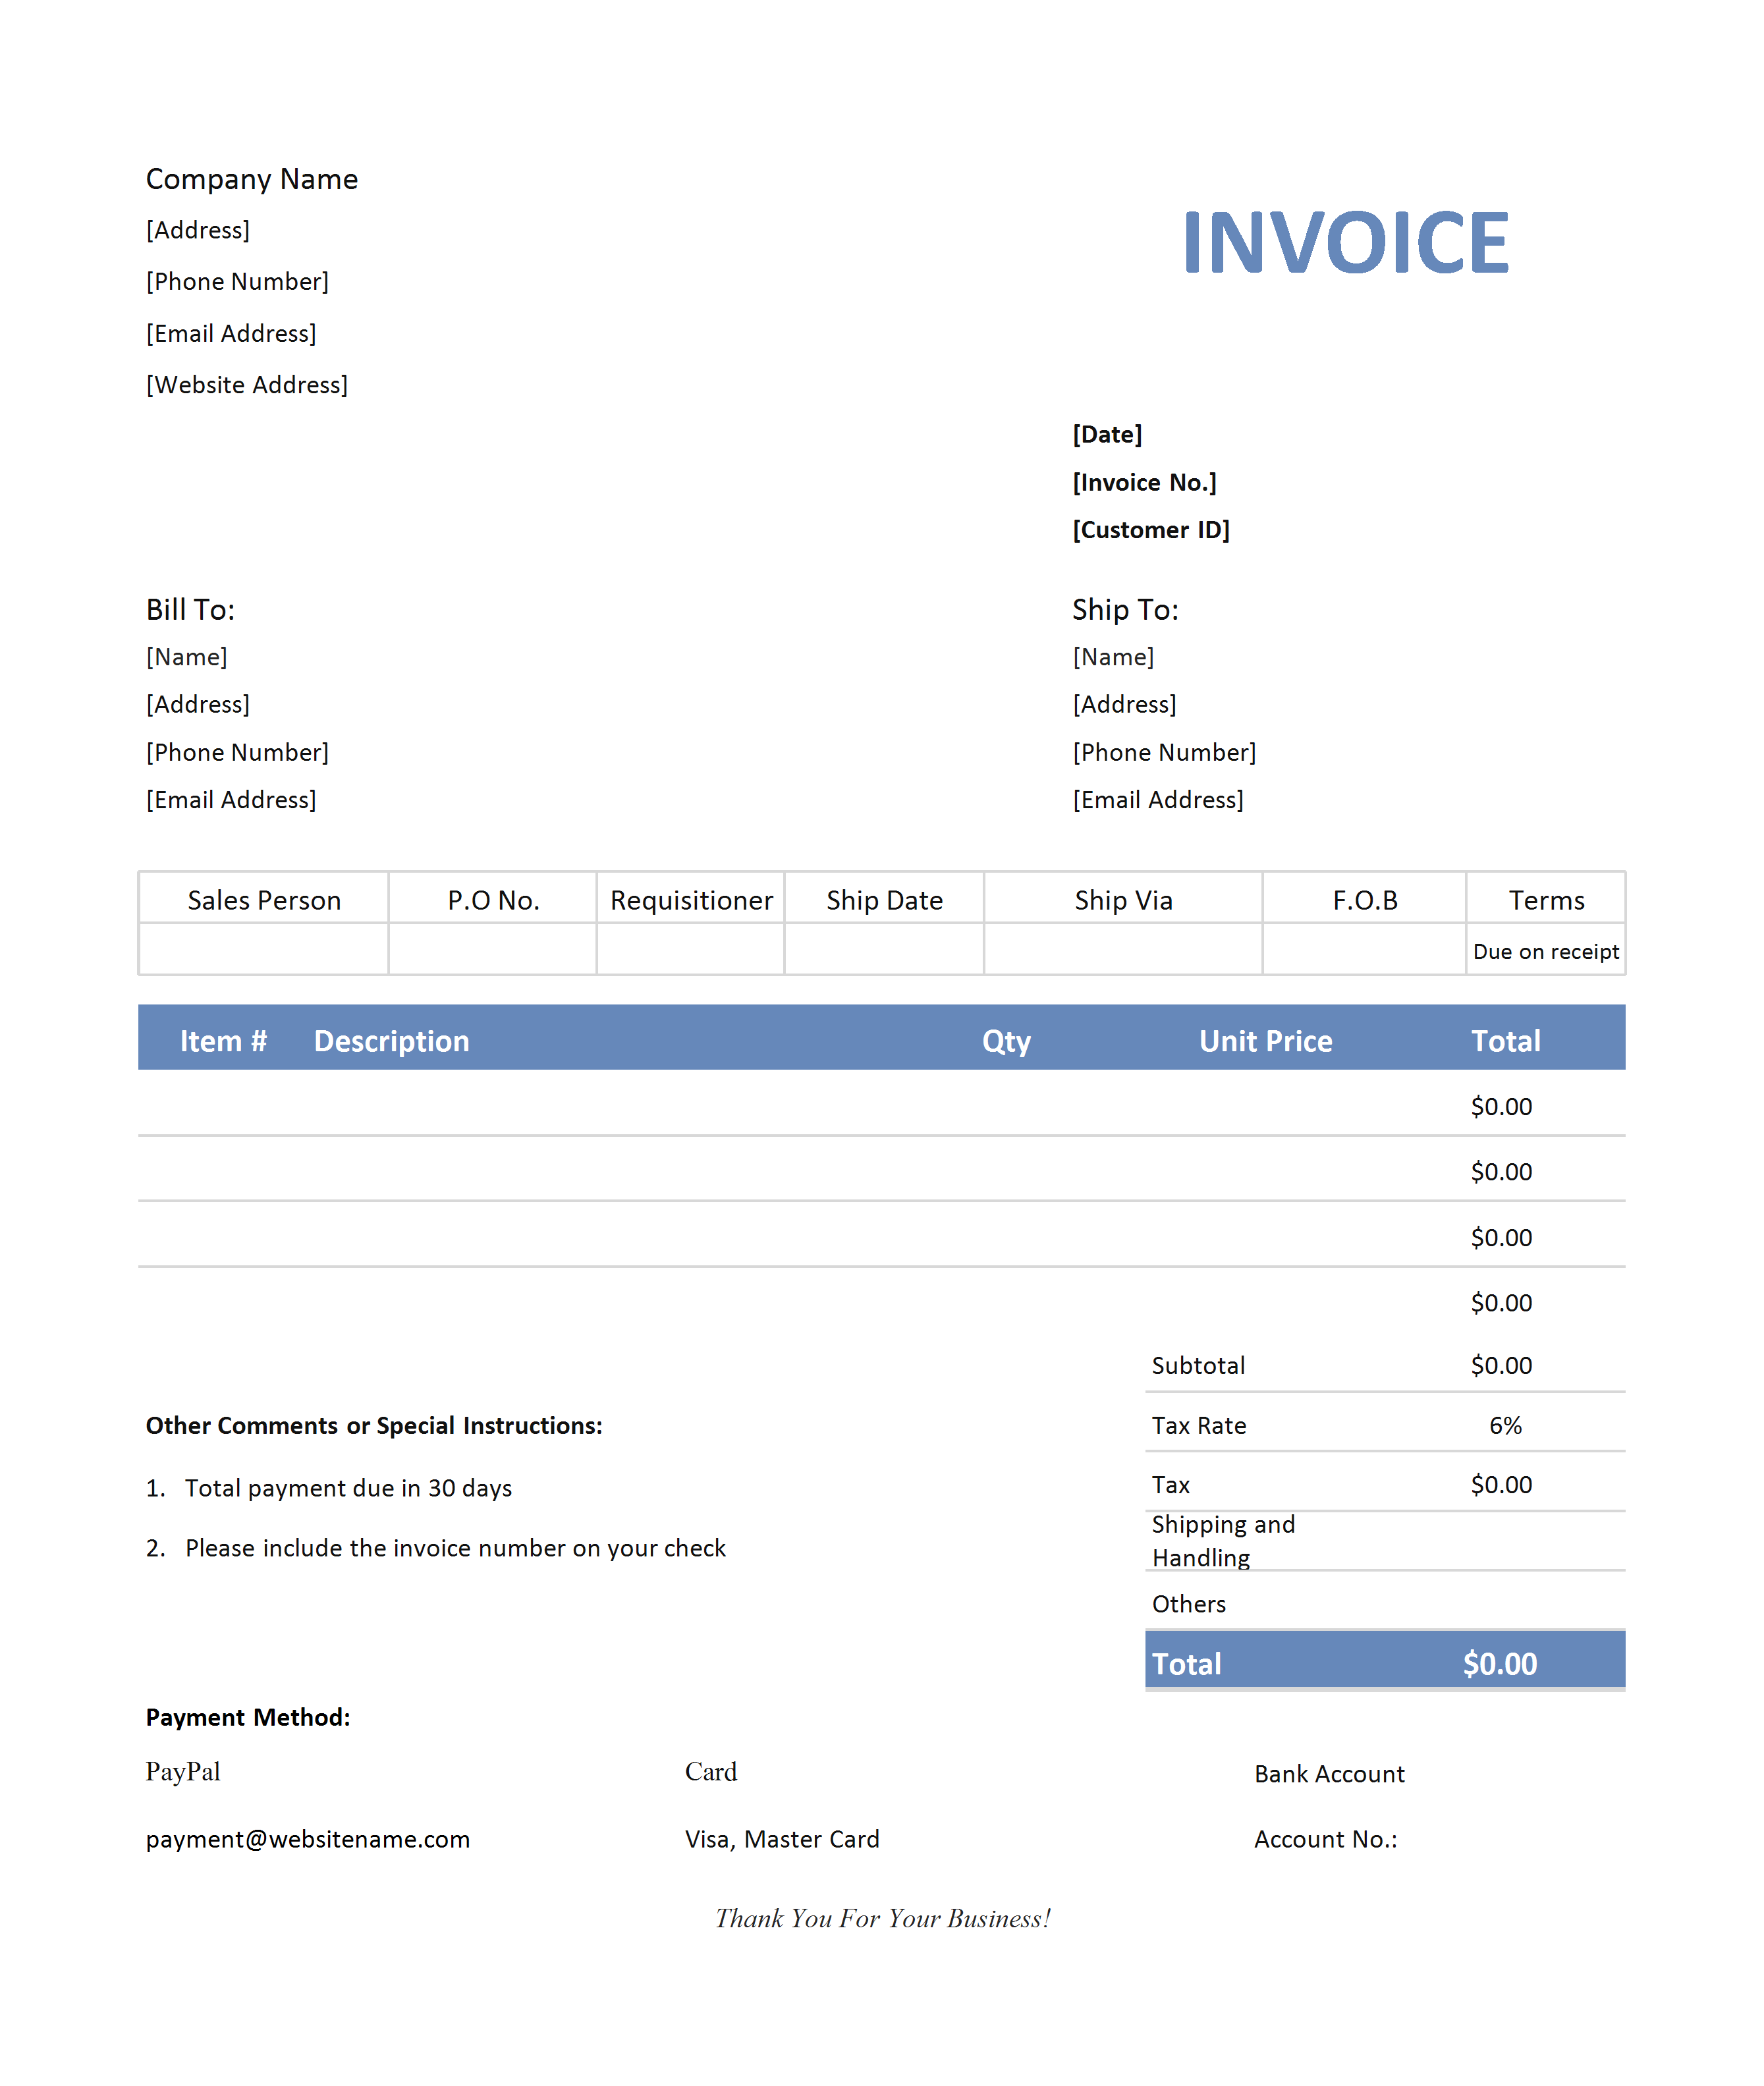Screen dimensions: 1764x2086
Task: Click the "Payment Method:" heading
Action: pyautogui.click(x=248, y=1718)
